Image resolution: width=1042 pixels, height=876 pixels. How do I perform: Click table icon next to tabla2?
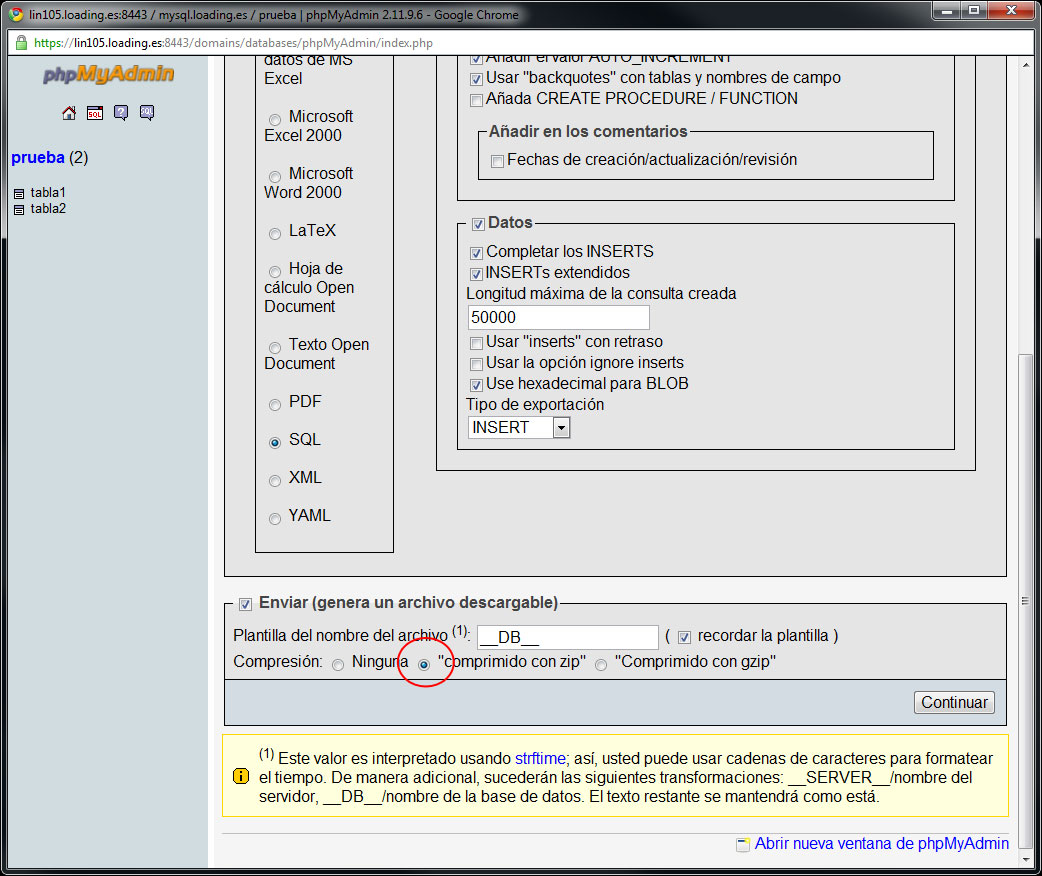click(19, 209)
